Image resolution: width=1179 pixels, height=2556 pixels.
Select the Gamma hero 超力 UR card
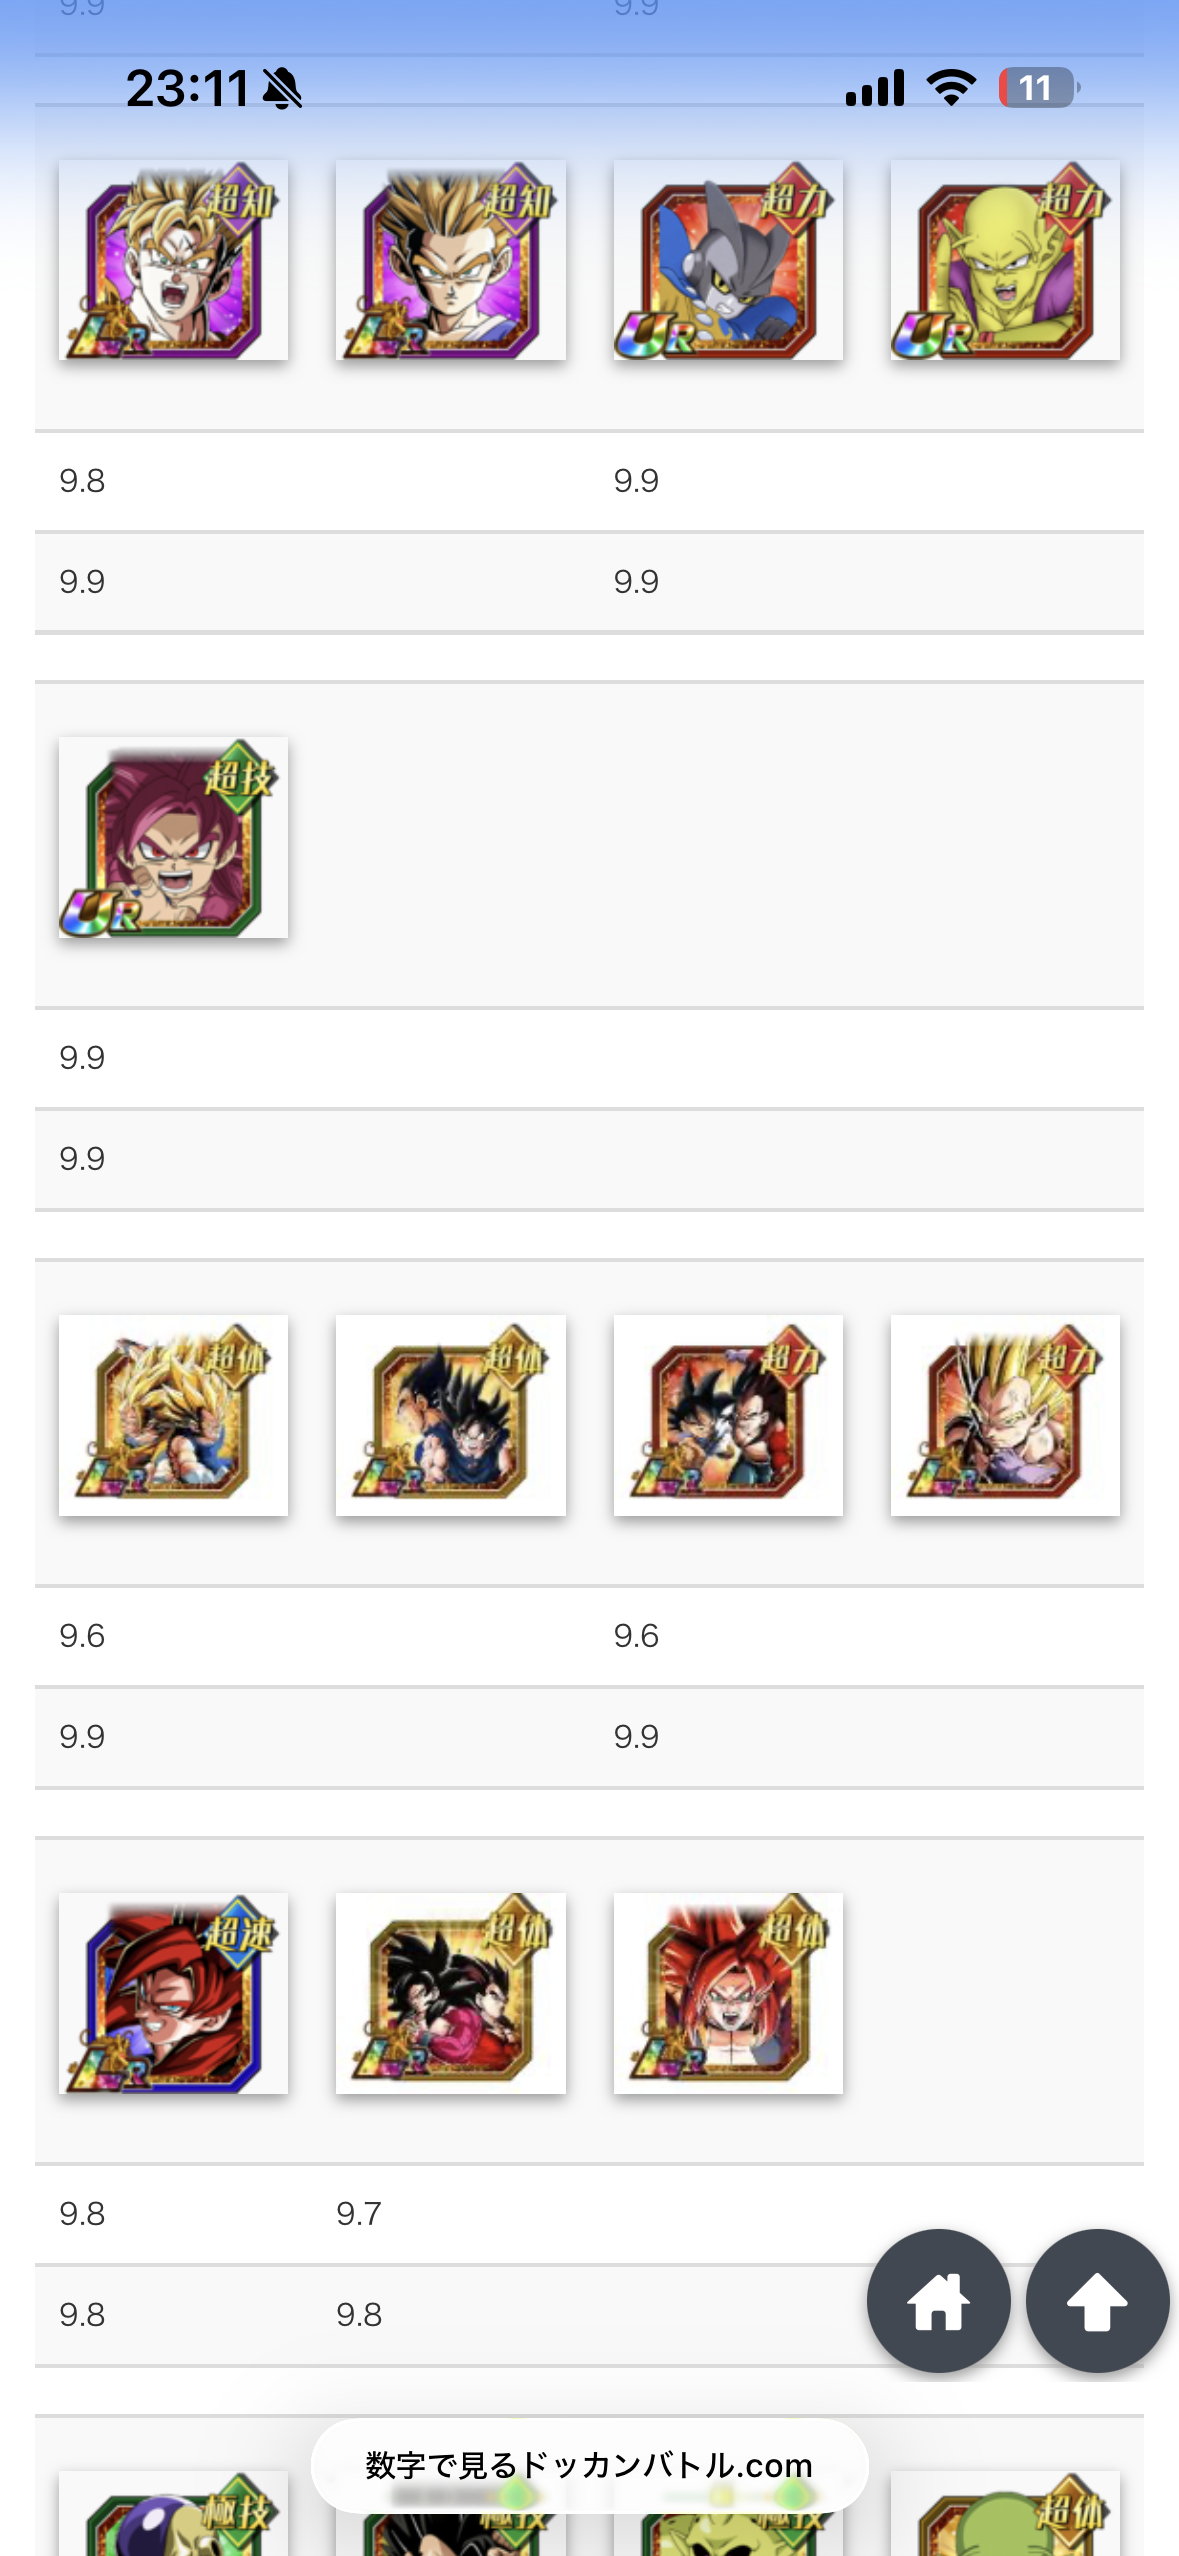tap(728, 260)
